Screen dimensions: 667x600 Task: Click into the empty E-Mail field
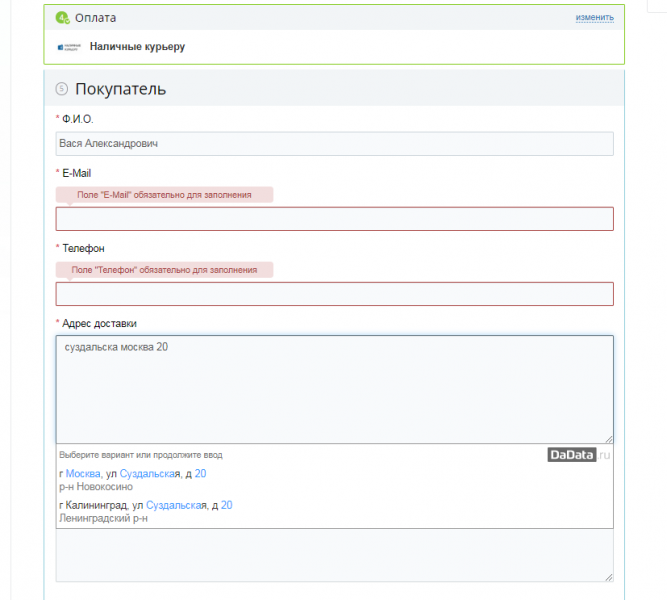(334, 219)
